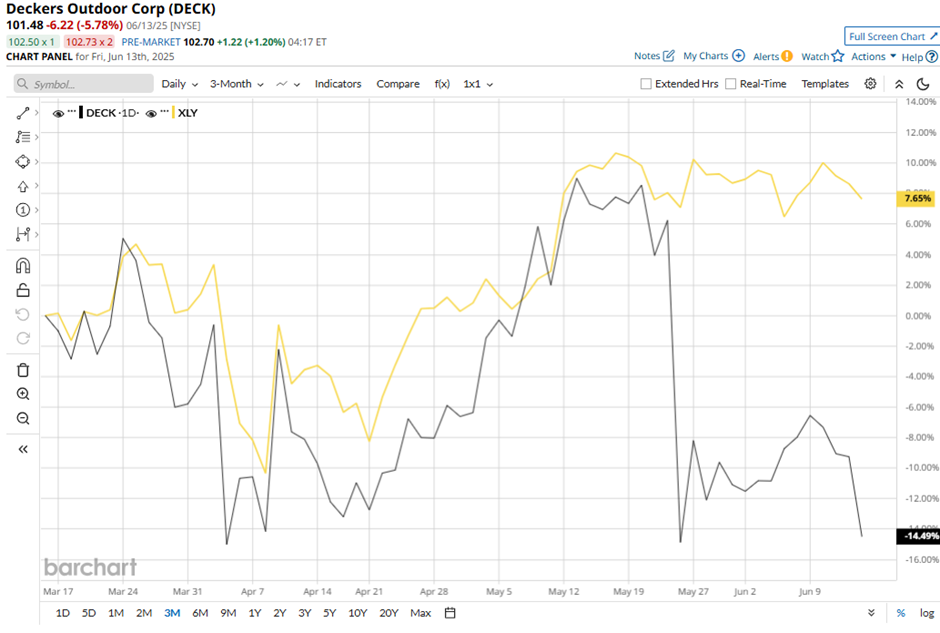Screen dimensions: 940x633
Task: Select the 3M time range
Action: (x=172, y=613)
